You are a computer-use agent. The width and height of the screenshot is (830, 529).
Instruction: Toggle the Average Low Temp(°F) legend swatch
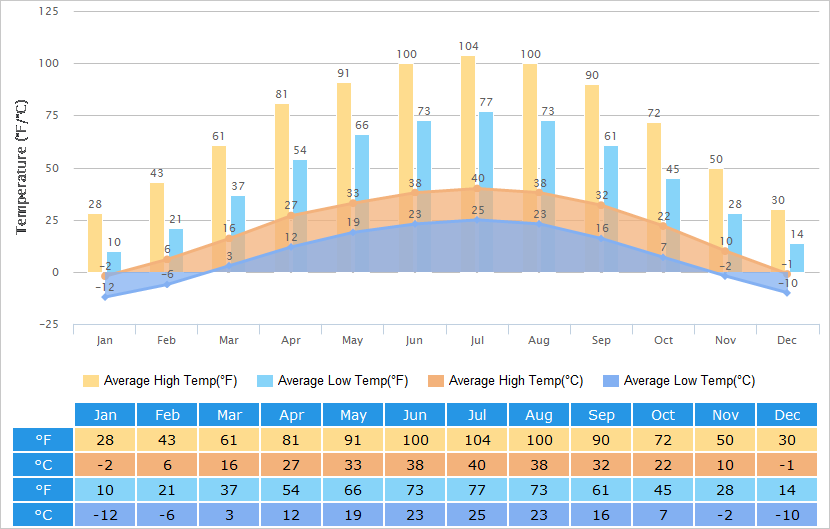tap(265, 381)
